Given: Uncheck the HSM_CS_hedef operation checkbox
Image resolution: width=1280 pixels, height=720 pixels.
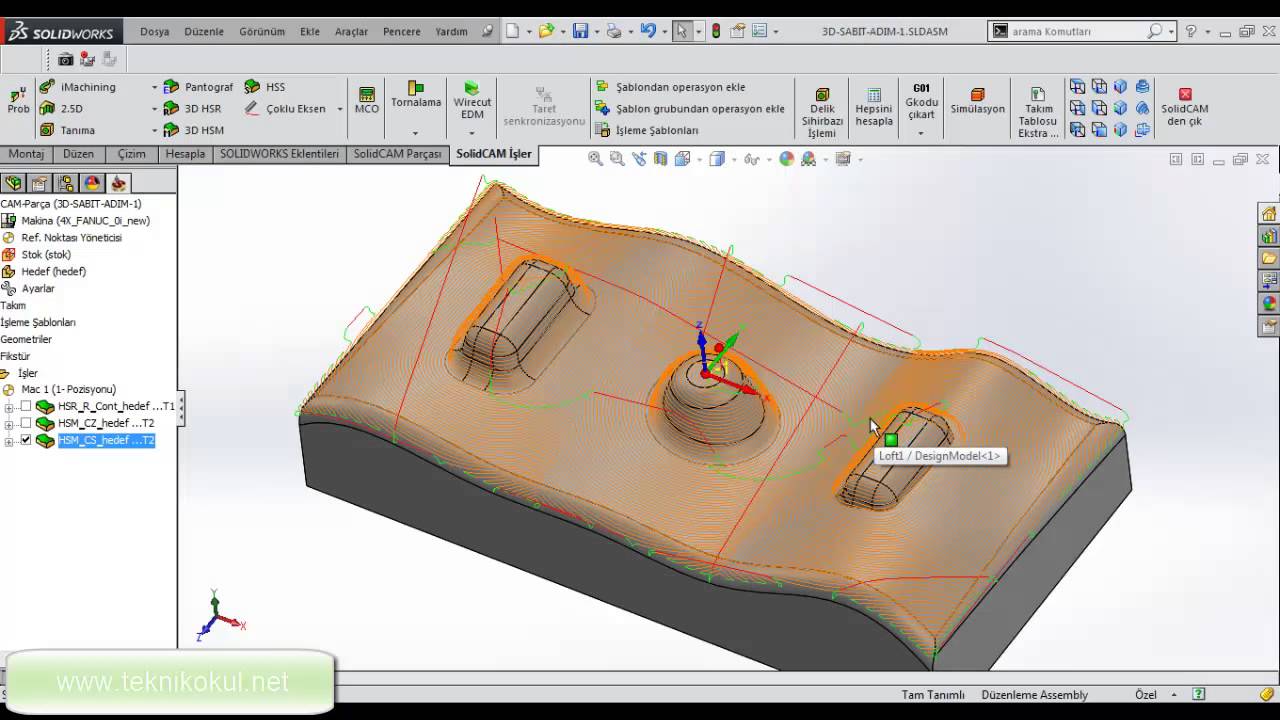Looking at the screenshot, I should click(x=26, y=441).
